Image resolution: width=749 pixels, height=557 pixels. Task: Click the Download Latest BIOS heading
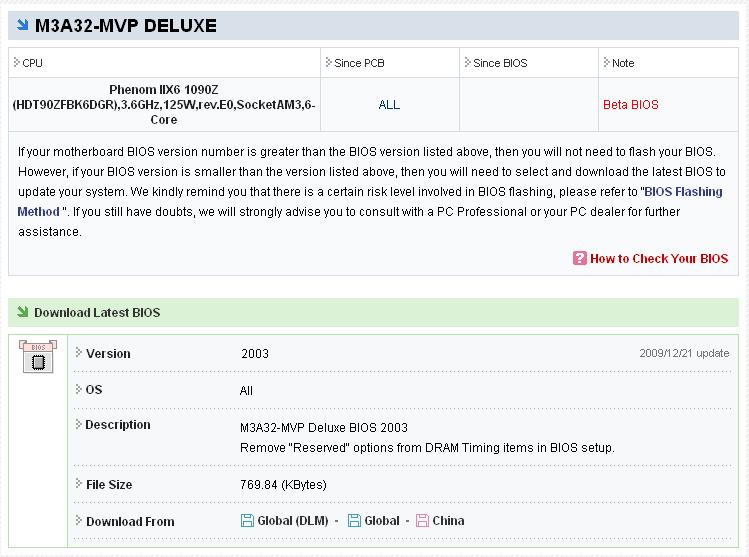click(x=97, y=312)
